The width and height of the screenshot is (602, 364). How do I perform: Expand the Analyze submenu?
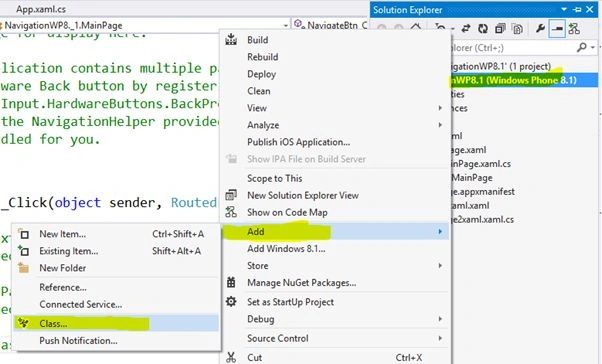point(334,125)
